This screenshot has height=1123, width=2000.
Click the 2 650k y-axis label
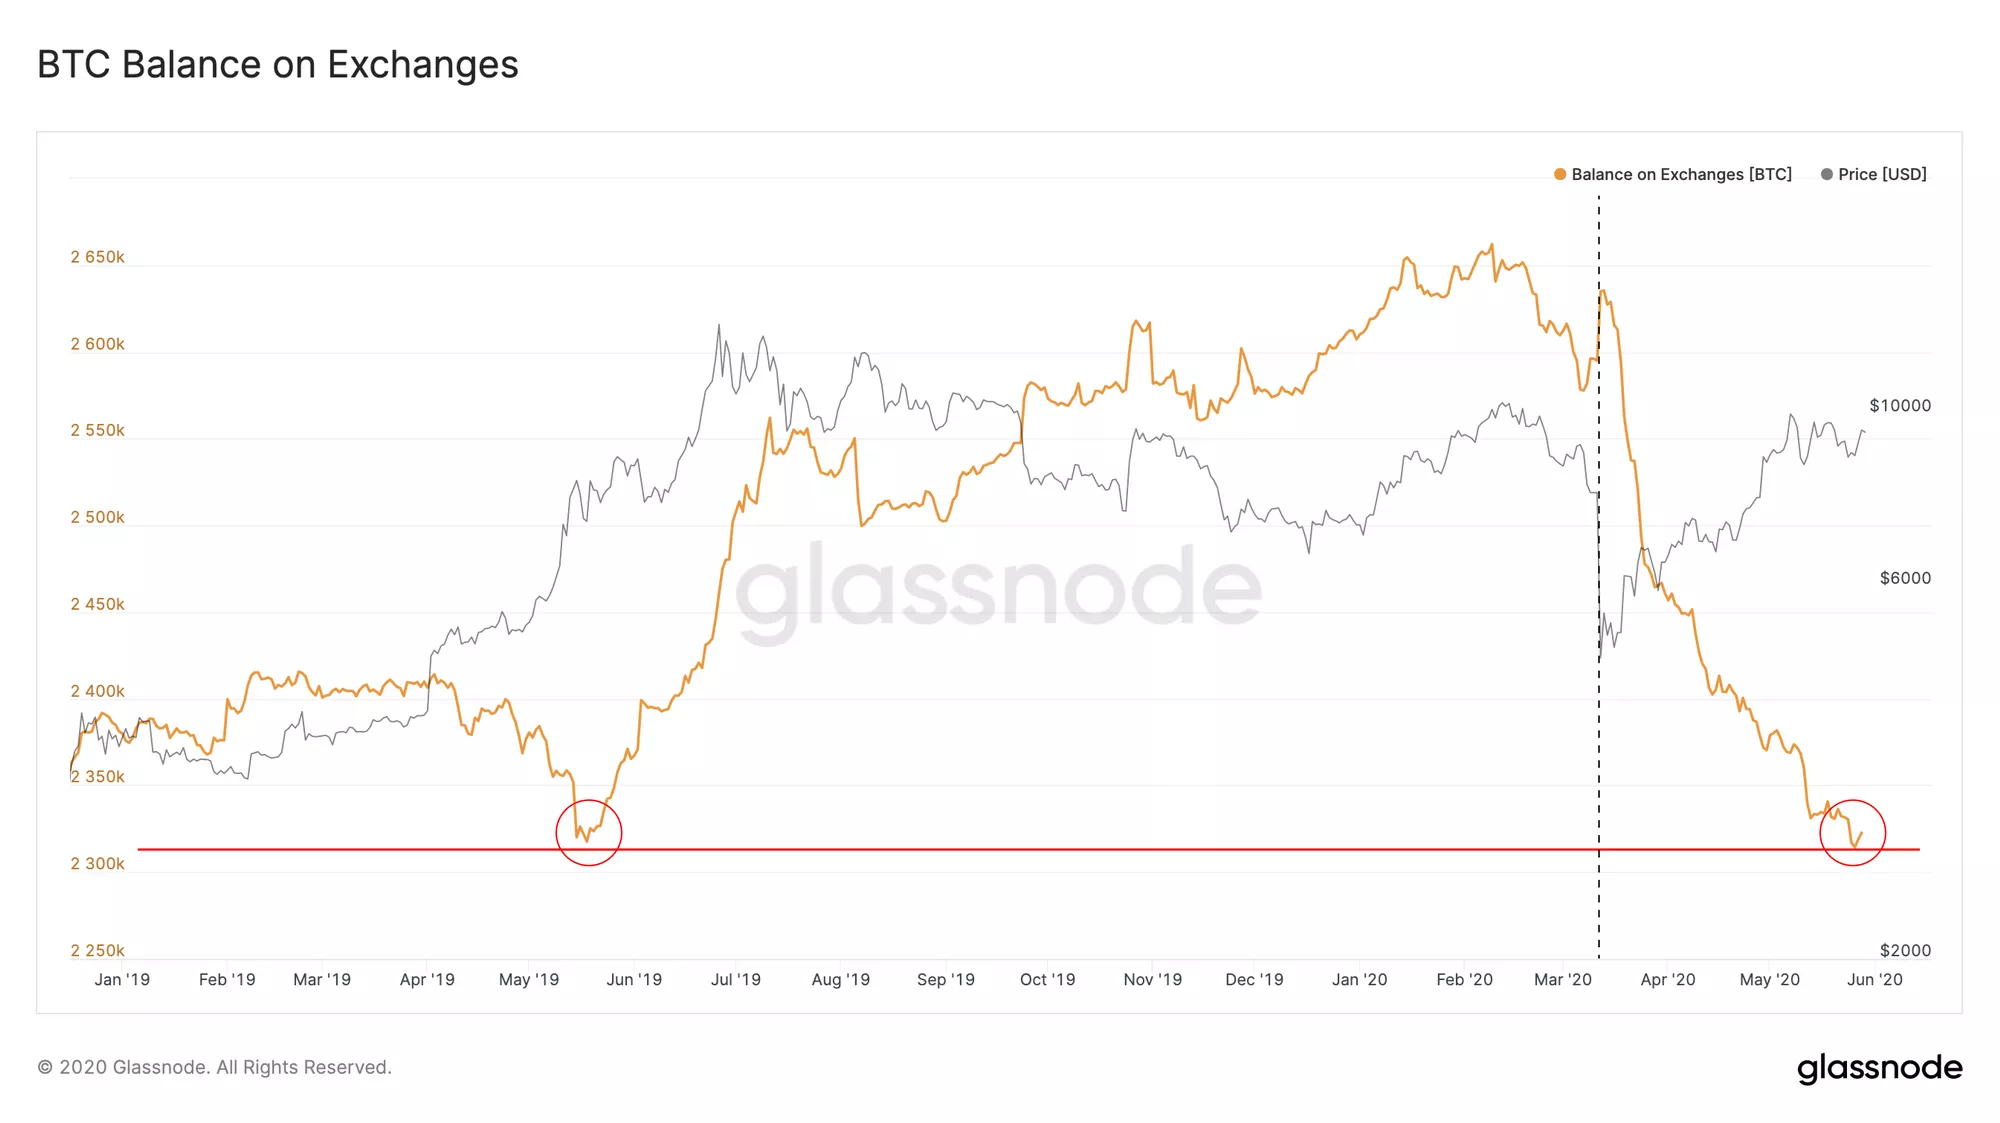click(x=98, y=257)
